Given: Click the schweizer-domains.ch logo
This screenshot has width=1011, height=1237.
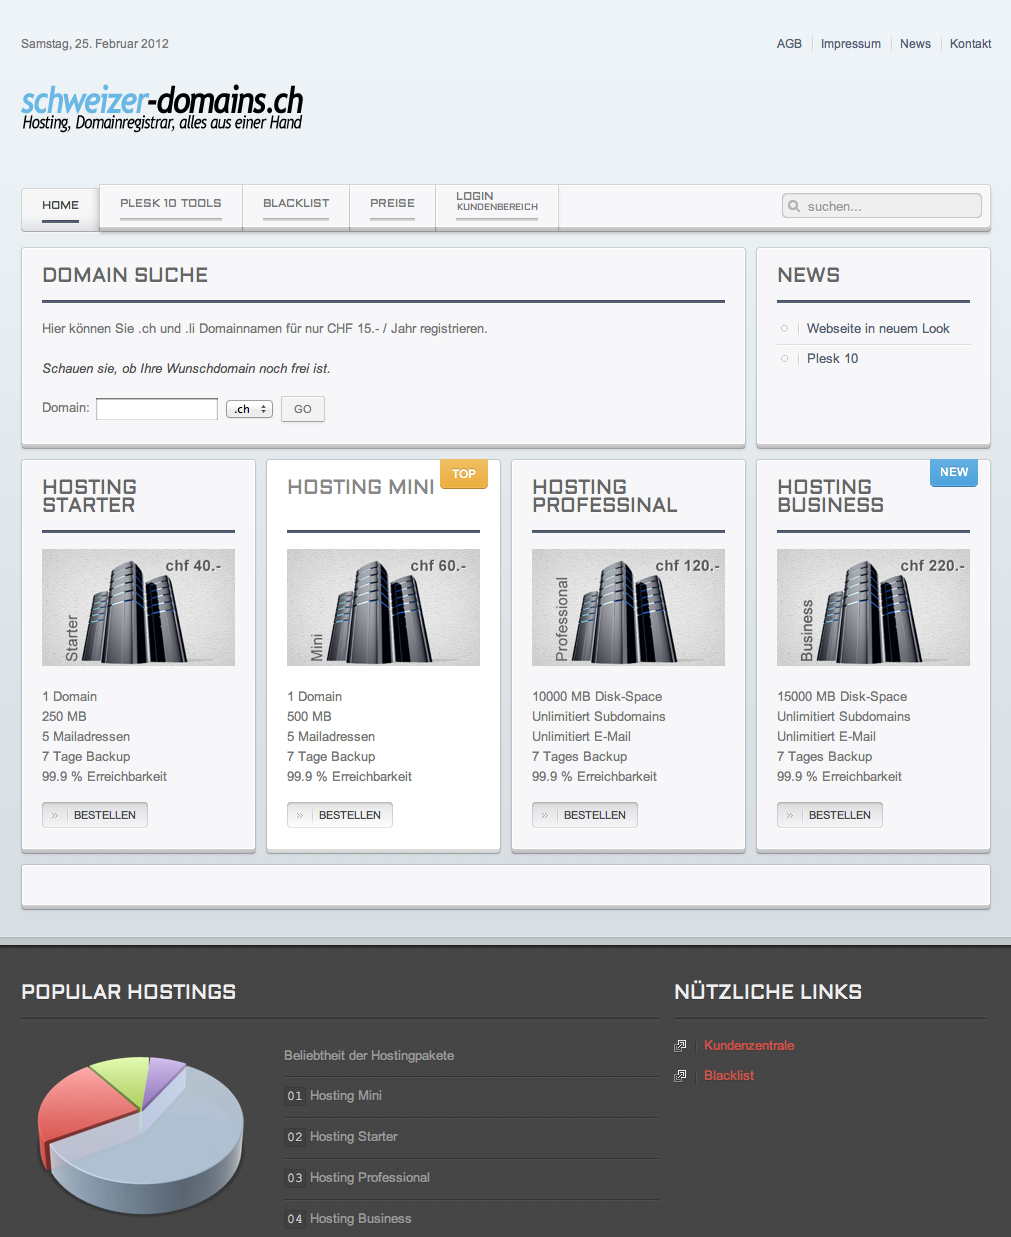Looking at the screenshot, I should 162,108.
